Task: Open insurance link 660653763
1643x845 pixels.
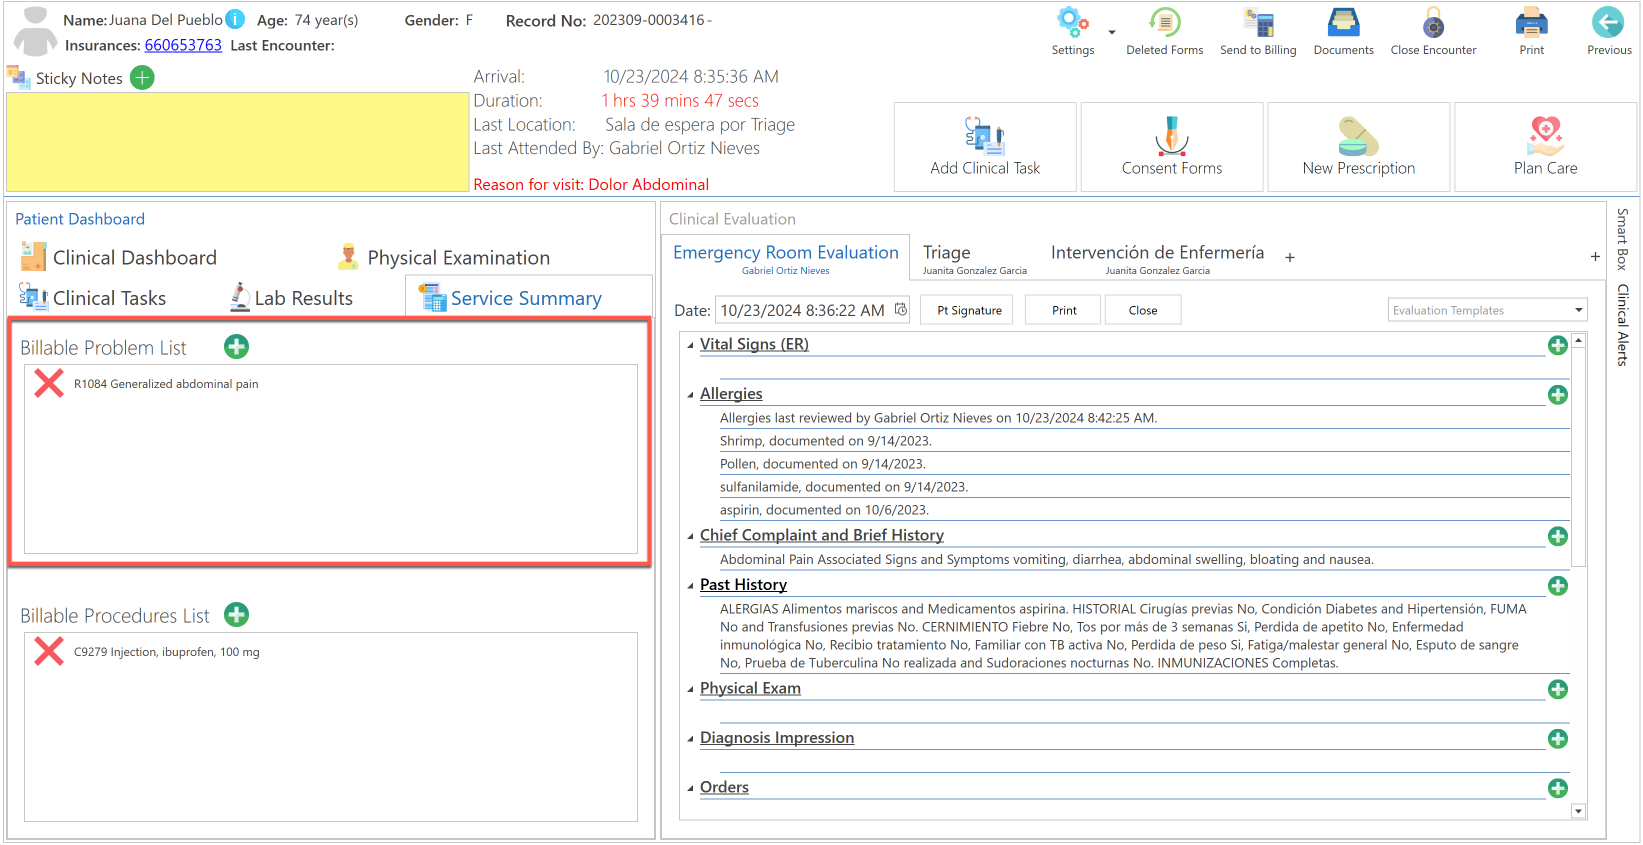Action: 183,45
